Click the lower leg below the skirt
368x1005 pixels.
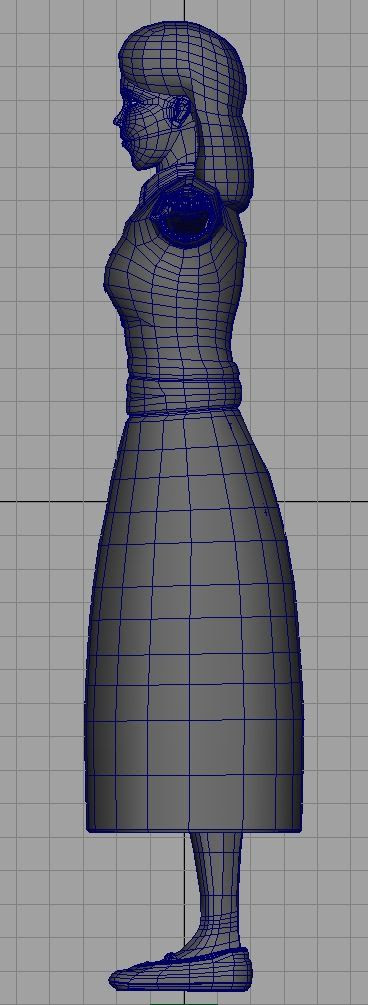pos(218,878)
